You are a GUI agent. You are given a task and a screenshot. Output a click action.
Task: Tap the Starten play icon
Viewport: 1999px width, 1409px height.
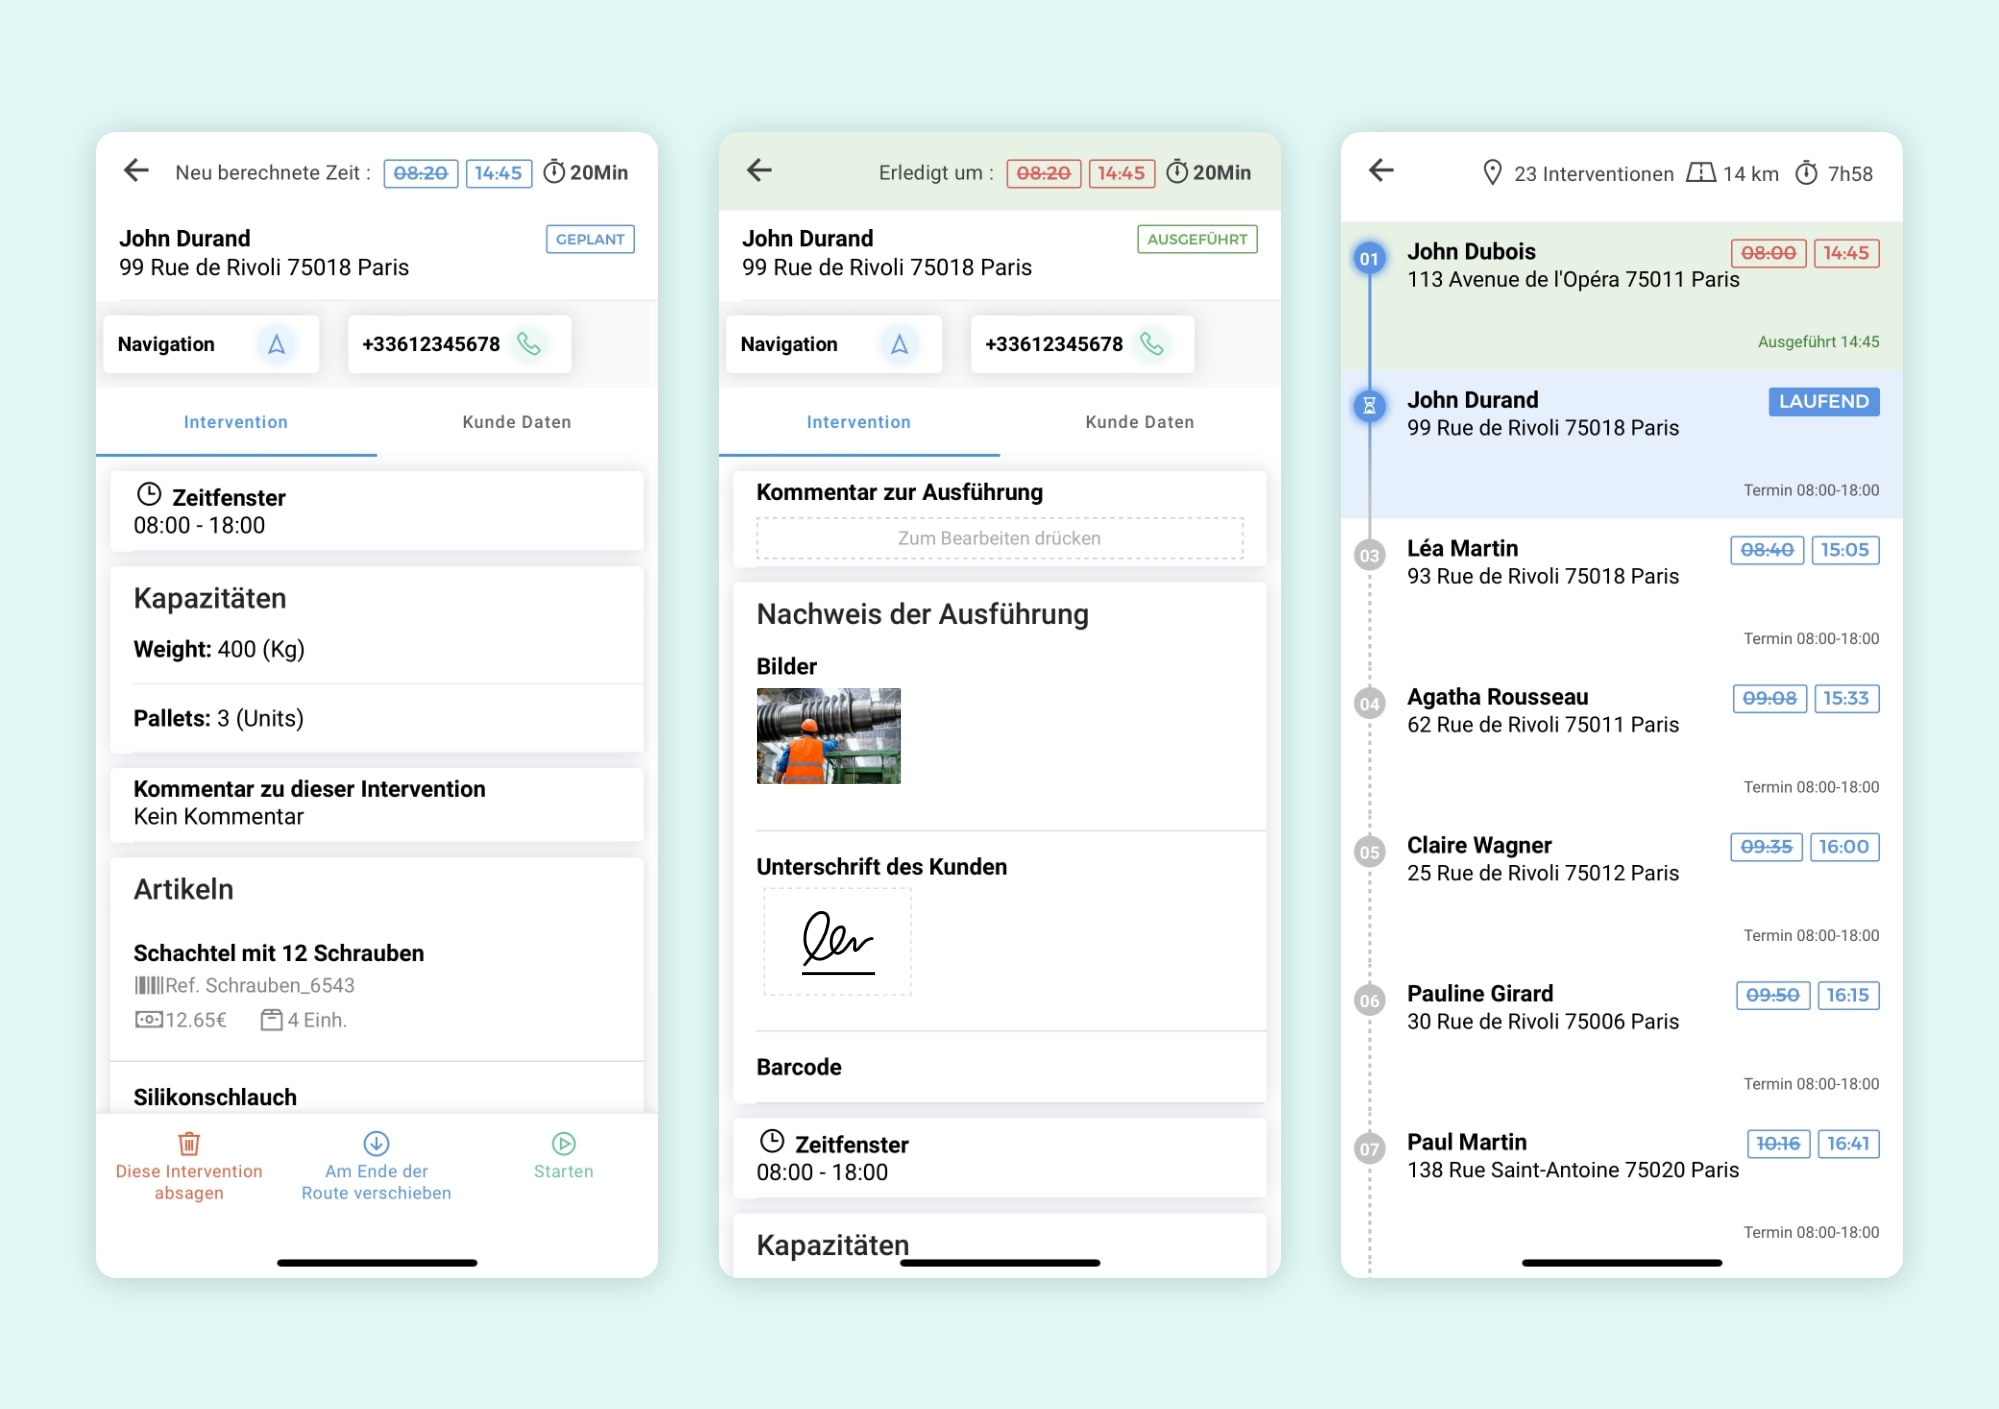[563, 1143]
